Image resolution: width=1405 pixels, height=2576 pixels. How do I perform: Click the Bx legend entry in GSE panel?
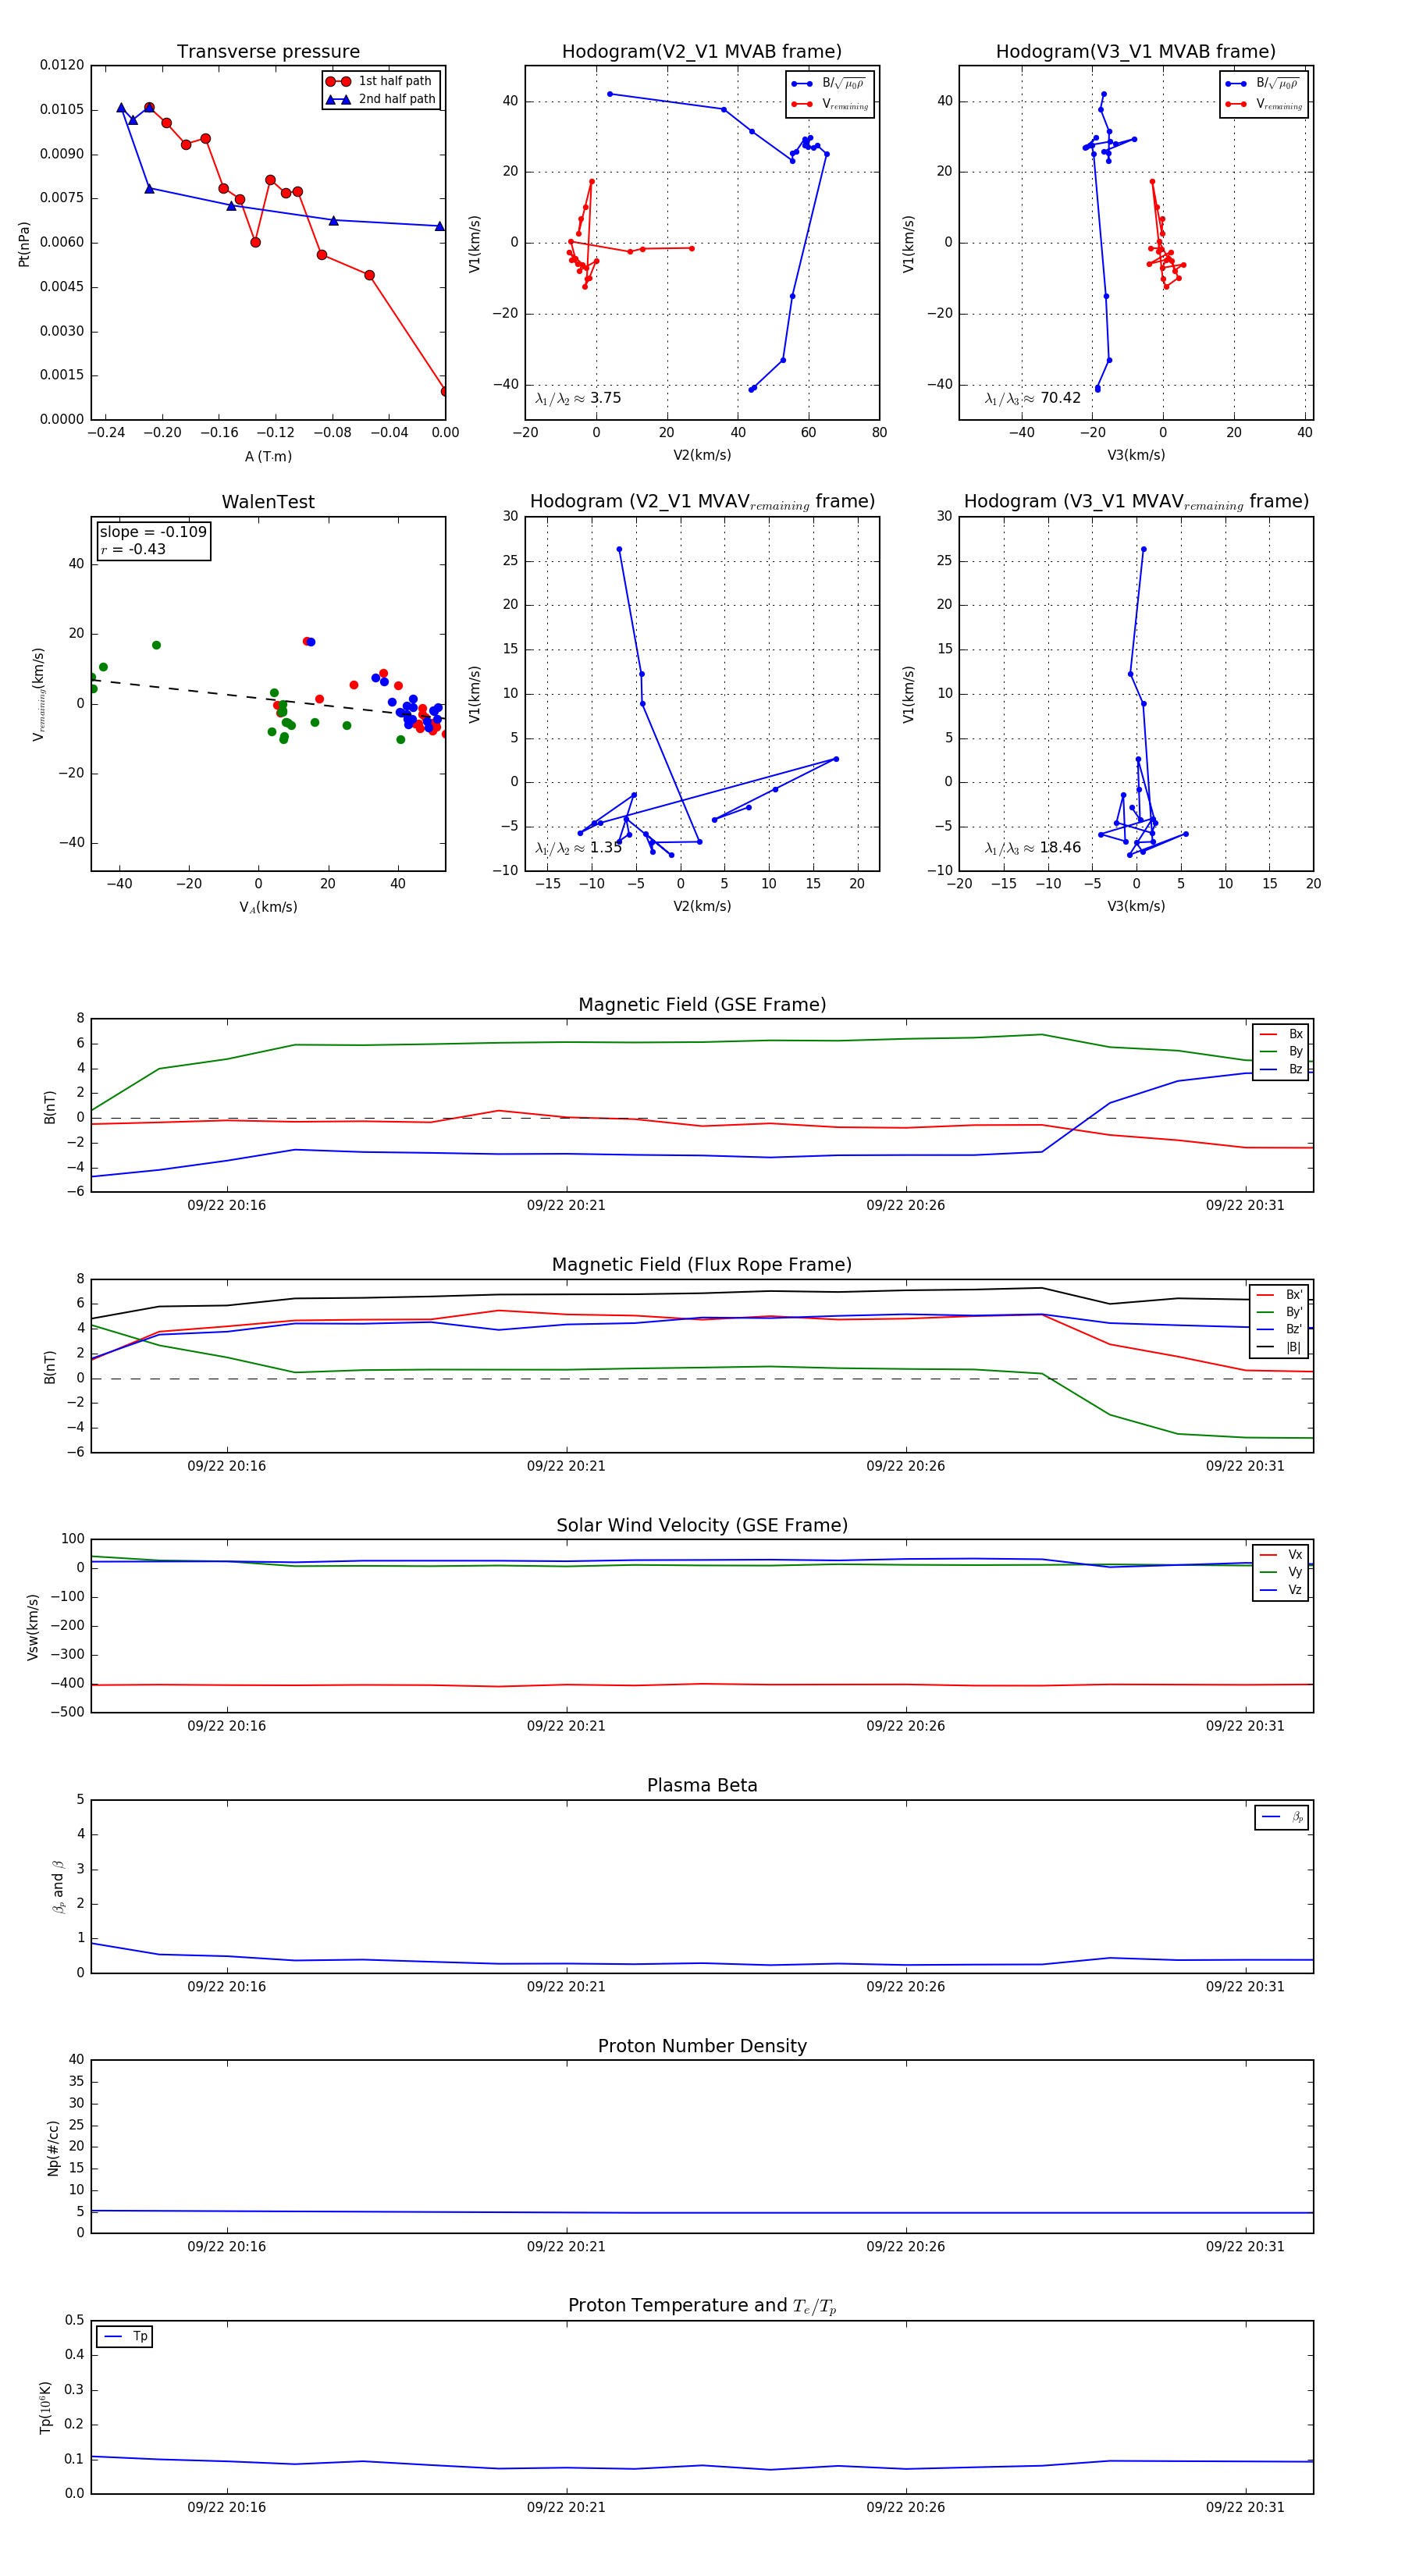pos(1281,1034)
